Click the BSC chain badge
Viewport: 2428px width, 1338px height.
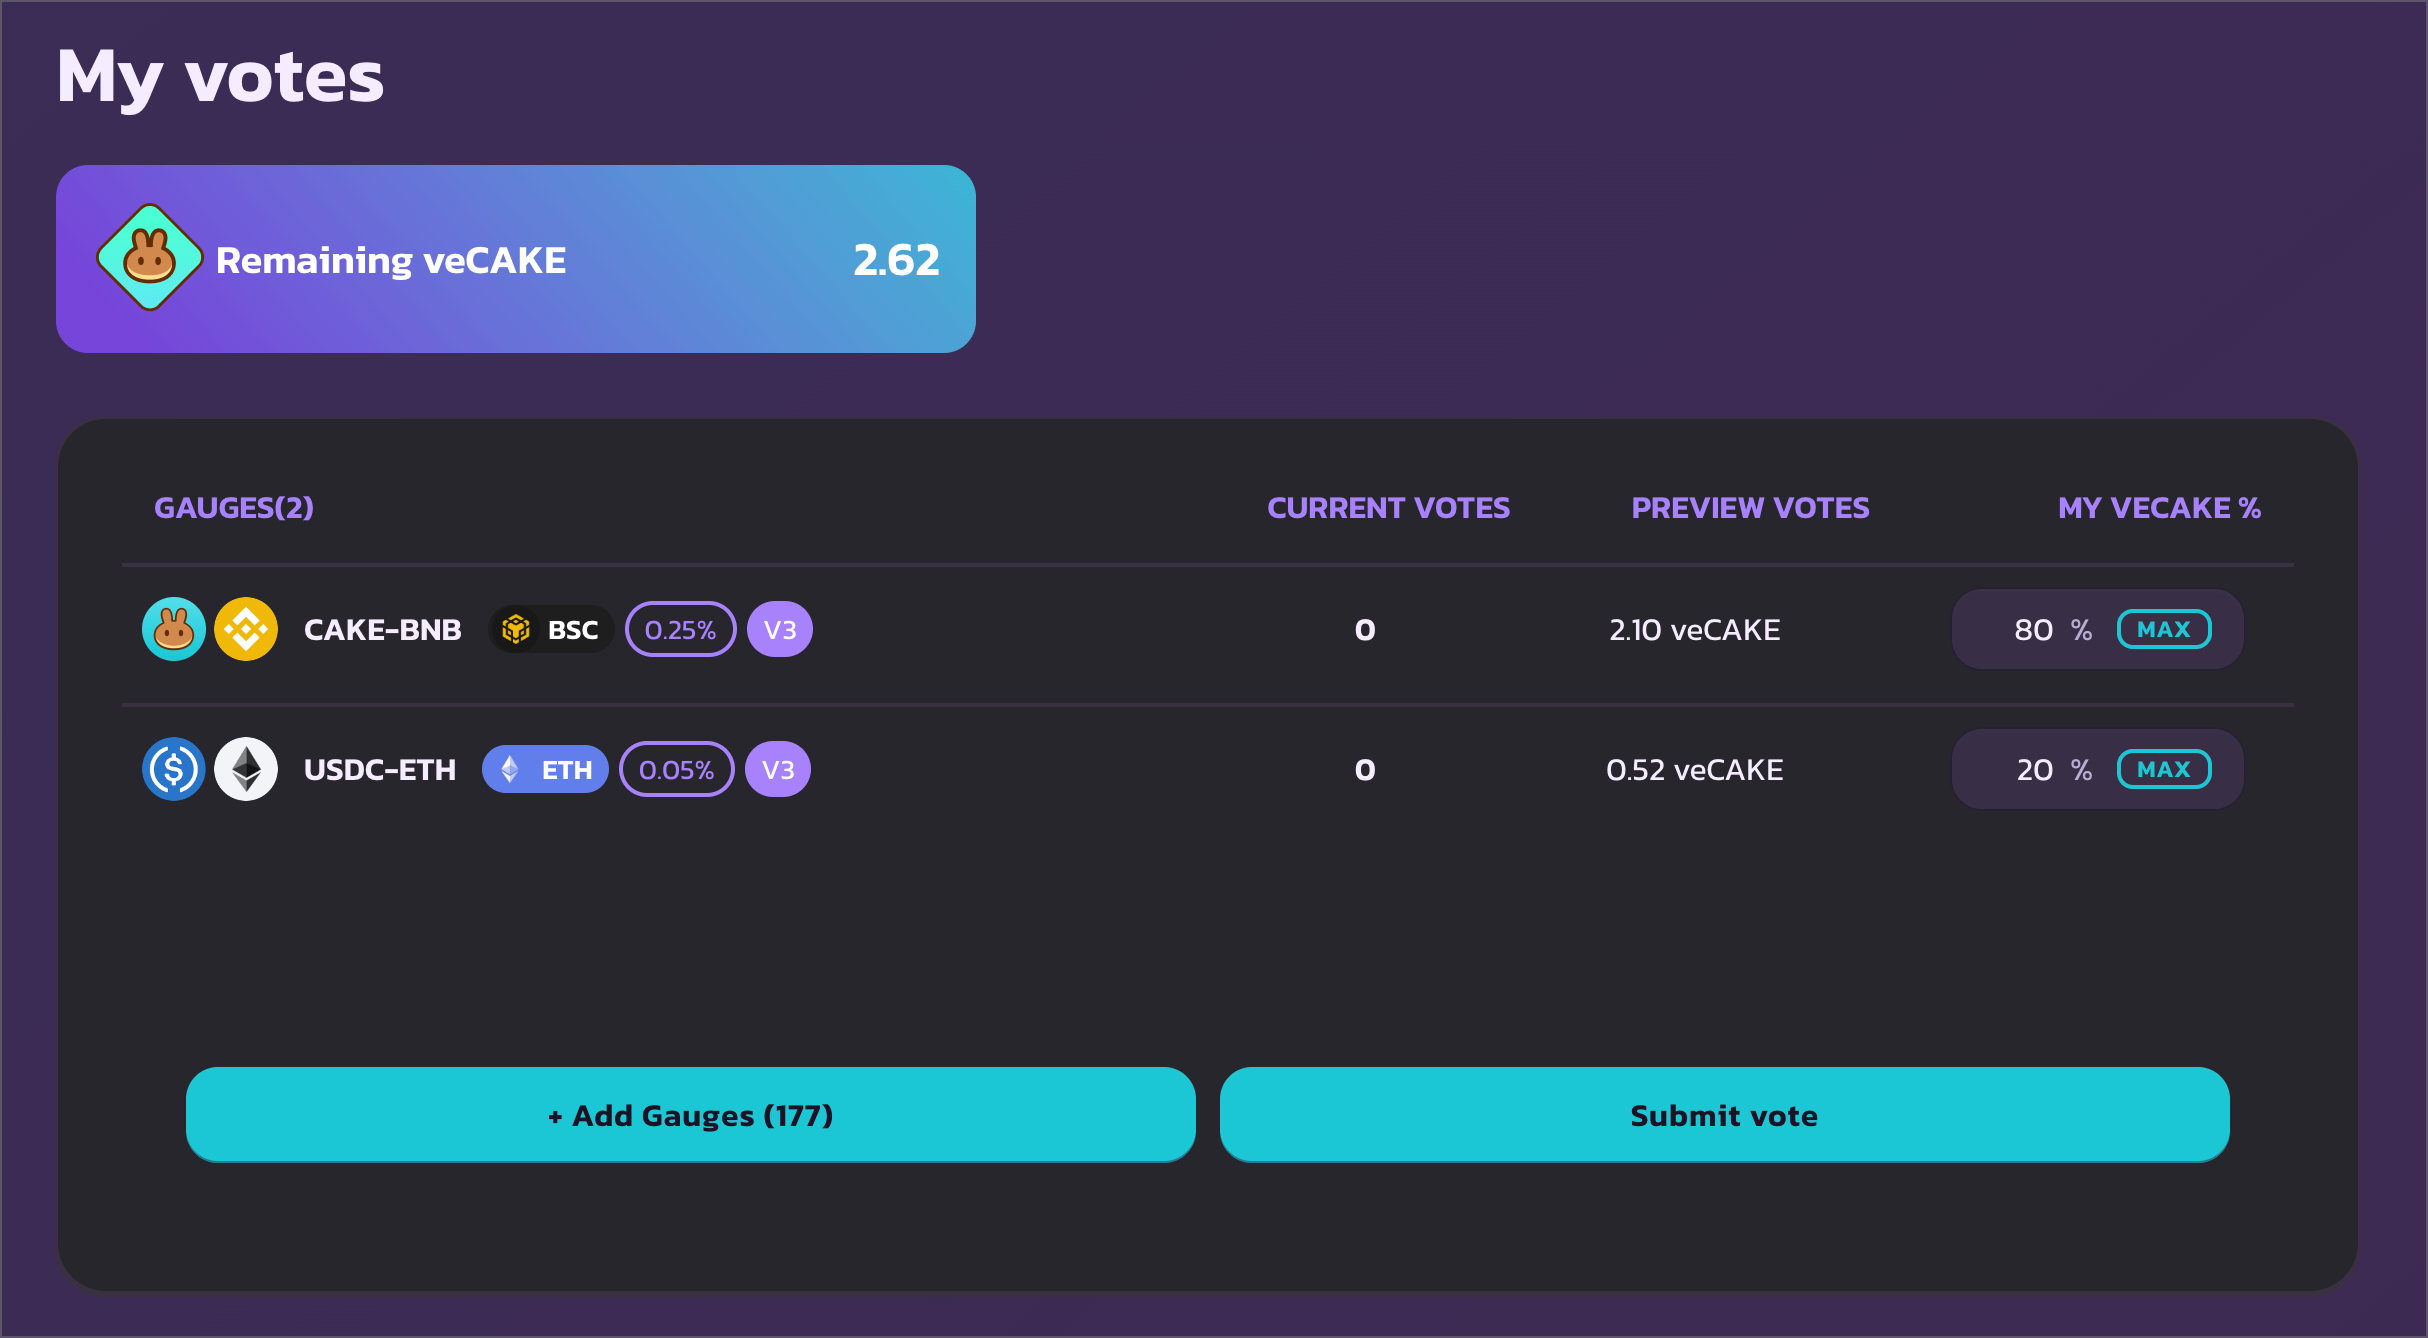coord(551,629)
